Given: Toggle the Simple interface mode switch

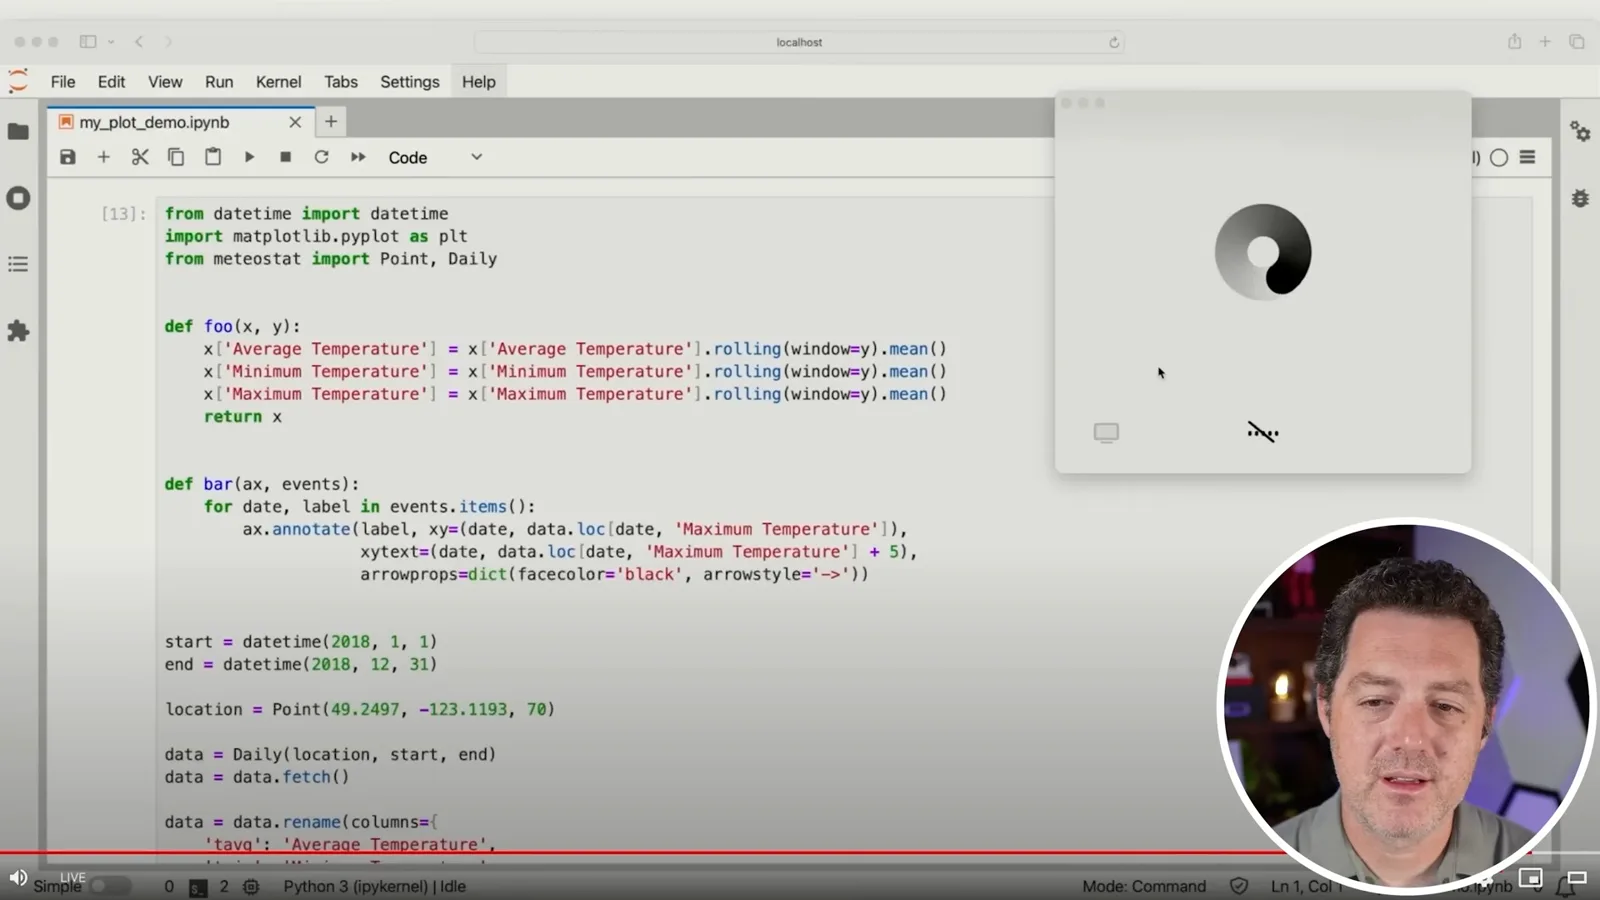Looking at the screenshot, I should pyautogui.click(x=109, y=886).
